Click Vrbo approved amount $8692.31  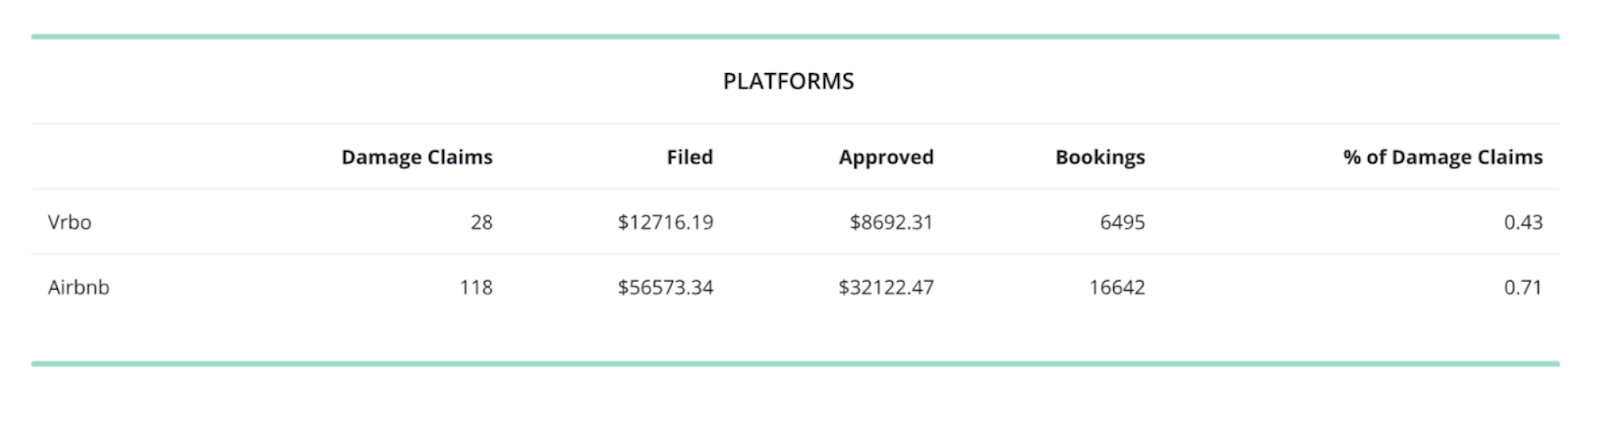890,222
